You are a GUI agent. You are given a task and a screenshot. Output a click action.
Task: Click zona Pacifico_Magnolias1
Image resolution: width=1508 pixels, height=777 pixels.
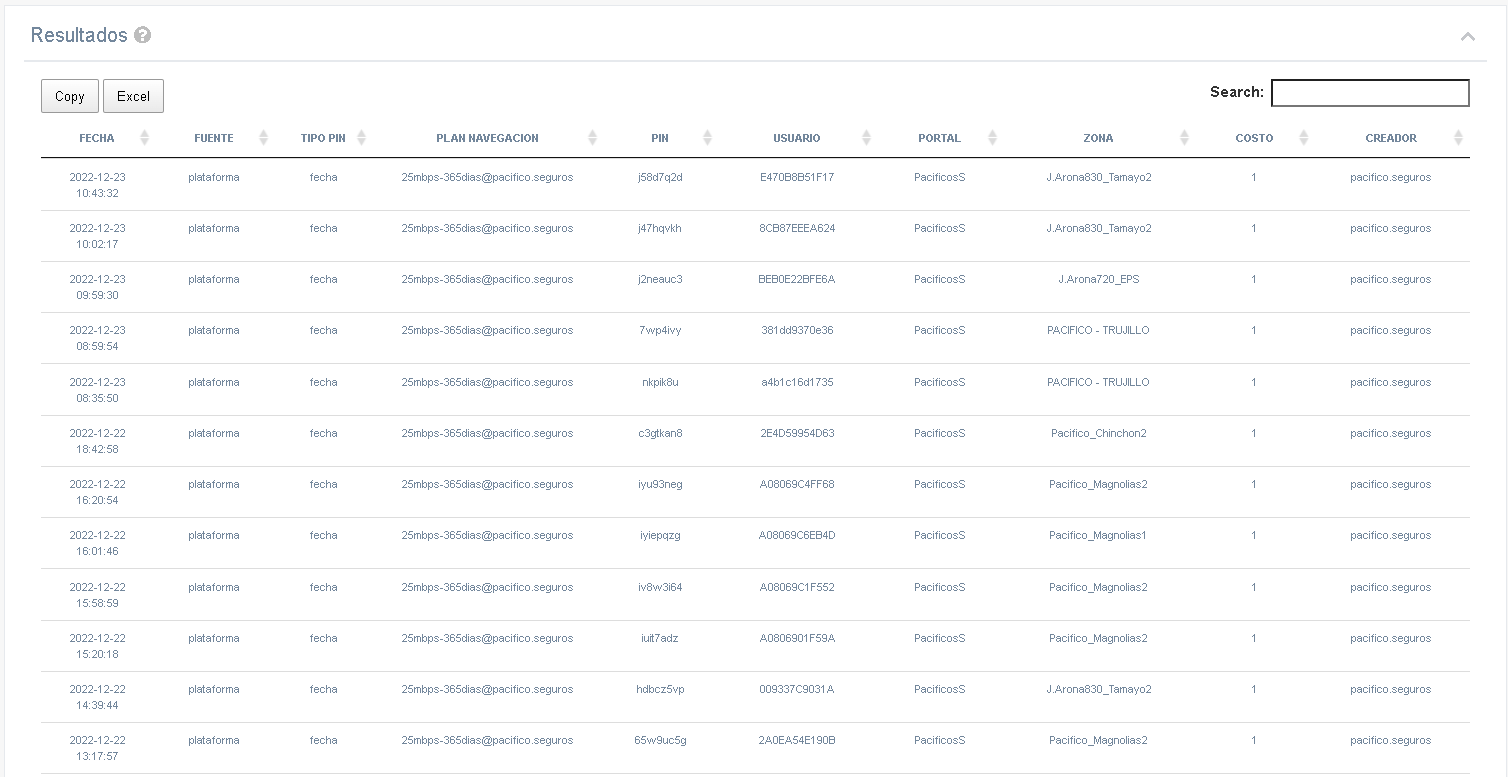pyautogui.click(x=1098, y=535)
